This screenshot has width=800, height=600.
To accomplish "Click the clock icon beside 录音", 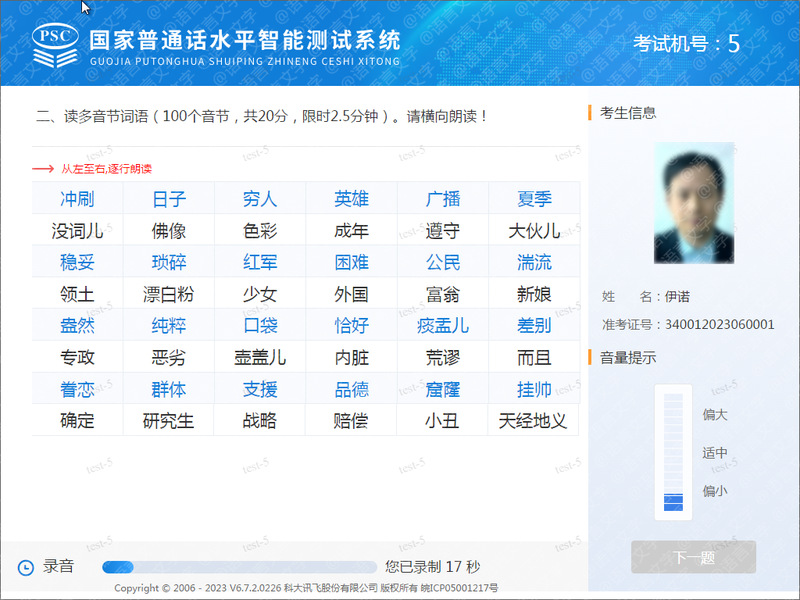I will [26, 567].
